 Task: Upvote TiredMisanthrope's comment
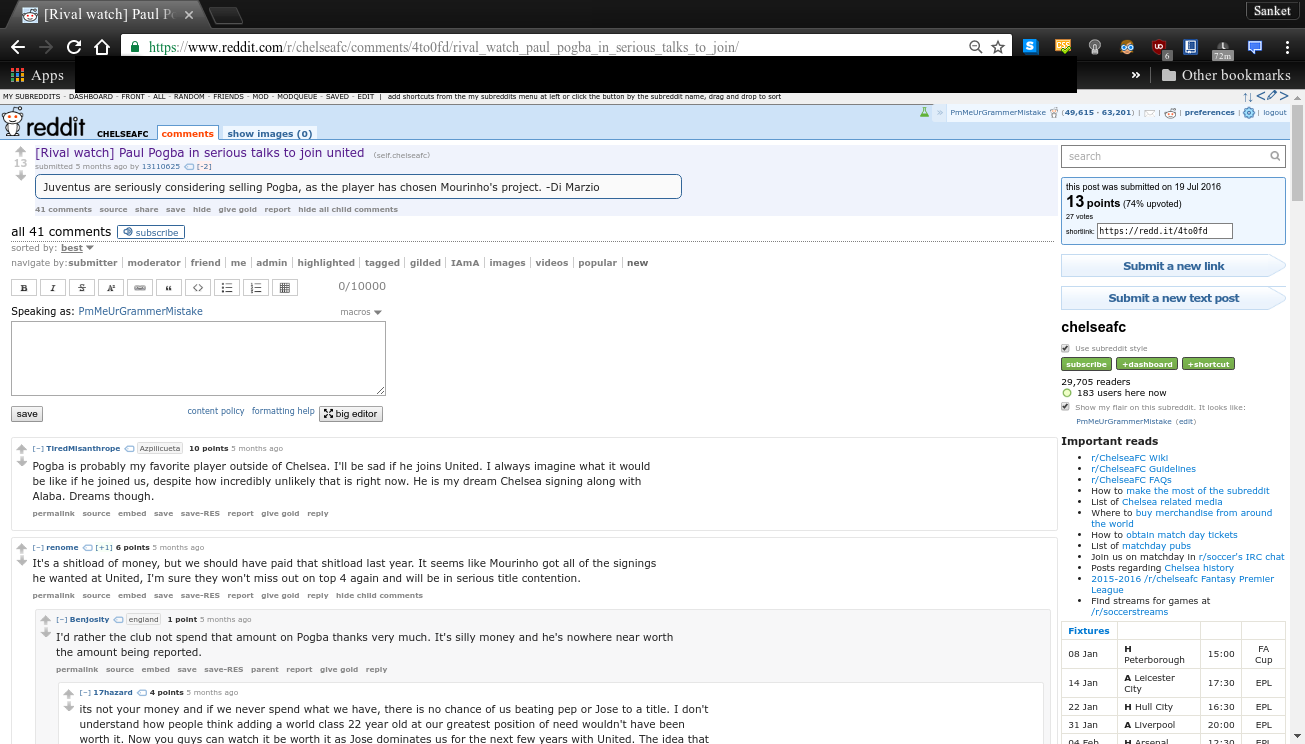pyautogui.click(x=22, y=449)
